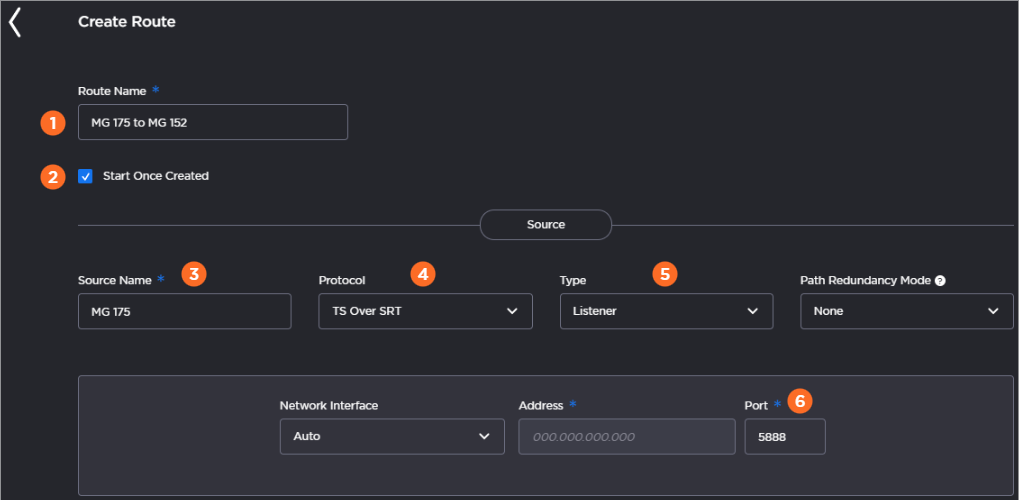Click orange step marker 6 near Port
Image resolution: width=1019 pixels, height=500 pixels.
(800, 402)
